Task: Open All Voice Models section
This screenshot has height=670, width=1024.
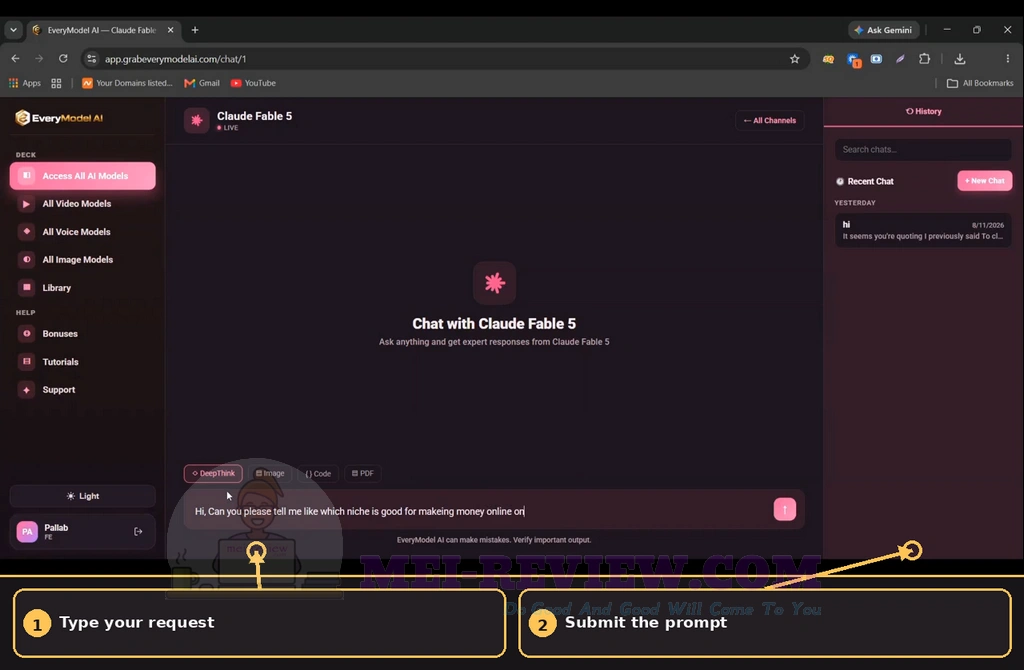Action: [x=82, y=232]
